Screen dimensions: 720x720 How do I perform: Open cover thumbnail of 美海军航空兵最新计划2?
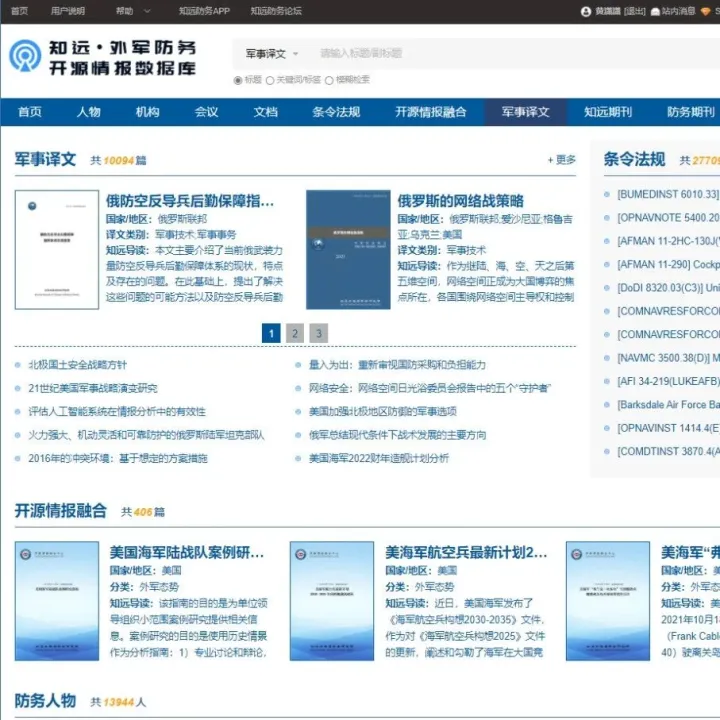332,601
